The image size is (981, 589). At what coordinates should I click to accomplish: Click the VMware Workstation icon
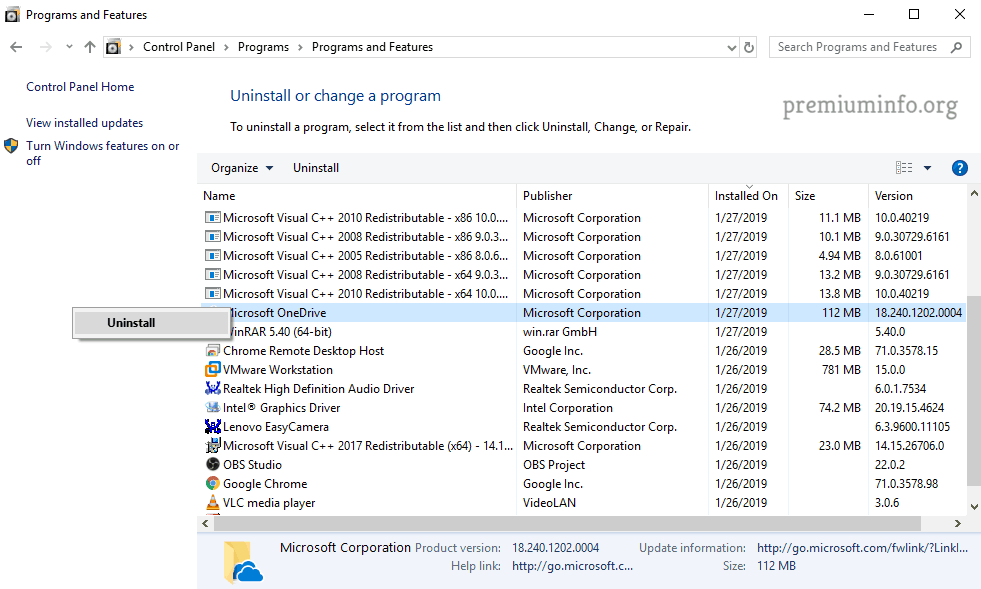coord(213,369)
